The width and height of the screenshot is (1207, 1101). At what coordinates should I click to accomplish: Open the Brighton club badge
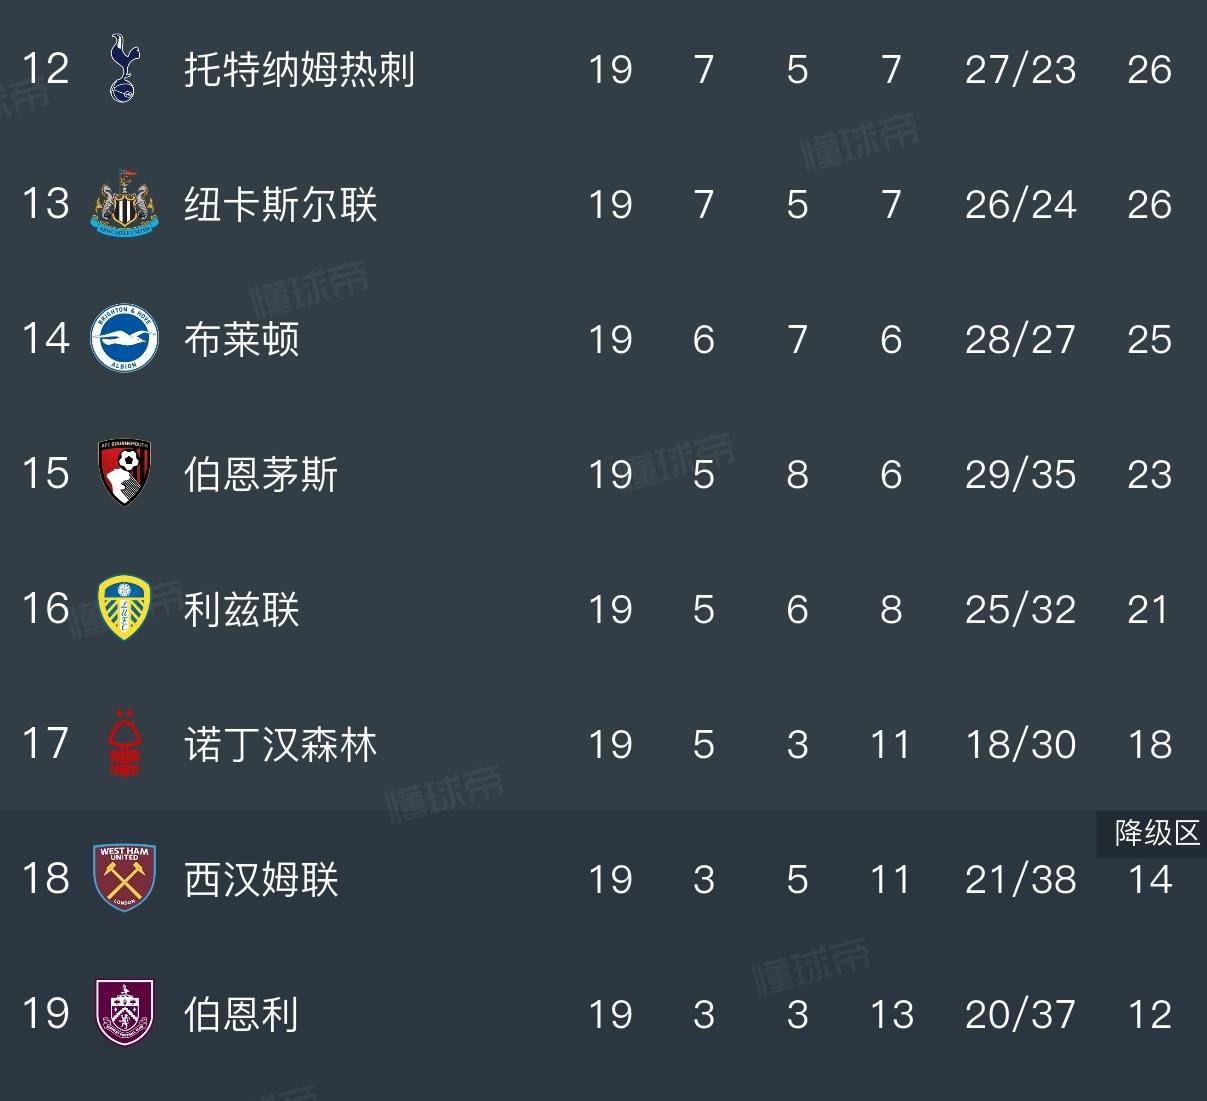coord(124,339)
